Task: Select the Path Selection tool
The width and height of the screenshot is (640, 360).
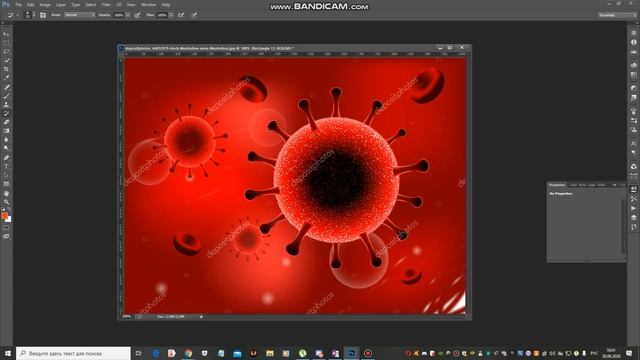Action: (x=6, y=175)
